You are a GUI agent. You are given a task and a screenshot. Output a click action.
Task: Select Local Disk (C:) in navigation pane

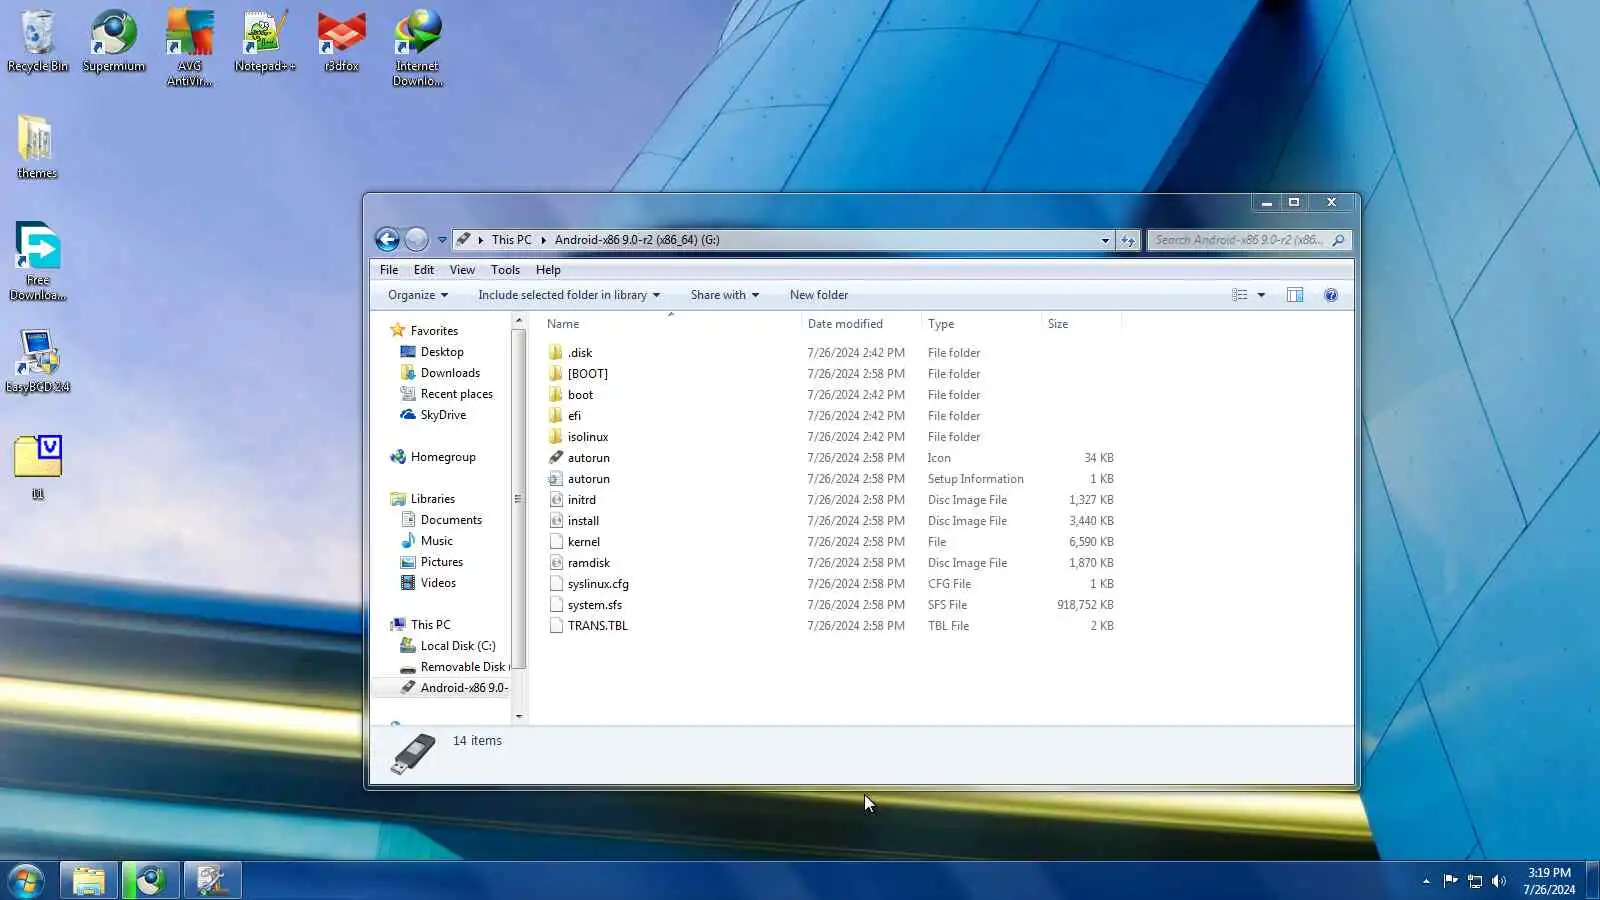tap(458, 646)
